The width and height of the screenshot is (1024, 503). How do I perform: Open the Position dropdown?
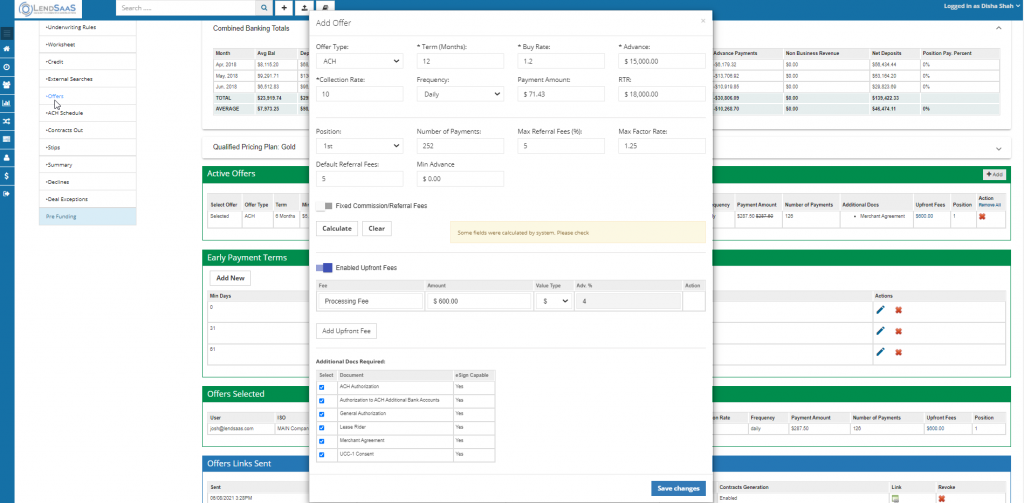coord(359,146)
